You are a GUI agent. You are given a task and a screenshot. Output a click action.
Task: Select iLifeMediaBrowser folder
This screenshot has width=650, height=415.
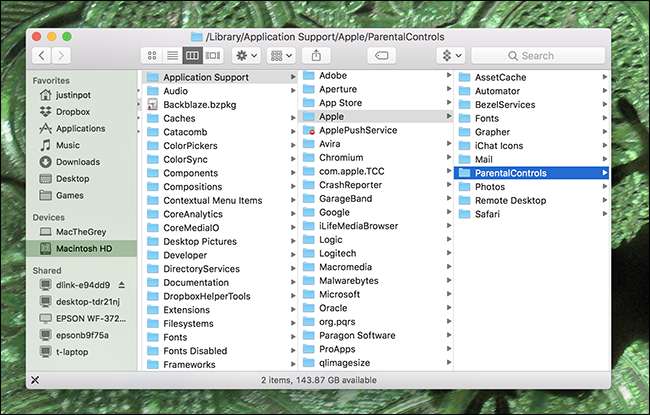point(376,226)
